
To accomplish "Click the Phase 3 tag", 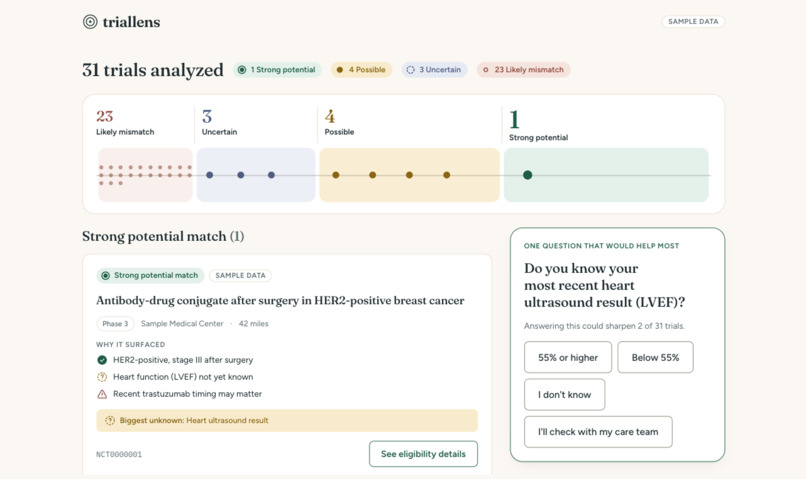I will (115, 324).
